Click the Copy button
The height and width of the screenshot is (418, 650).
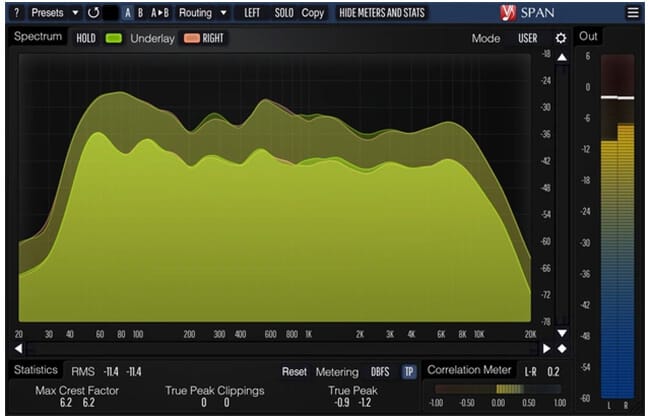pyautogui.click(x=313, y=13)
